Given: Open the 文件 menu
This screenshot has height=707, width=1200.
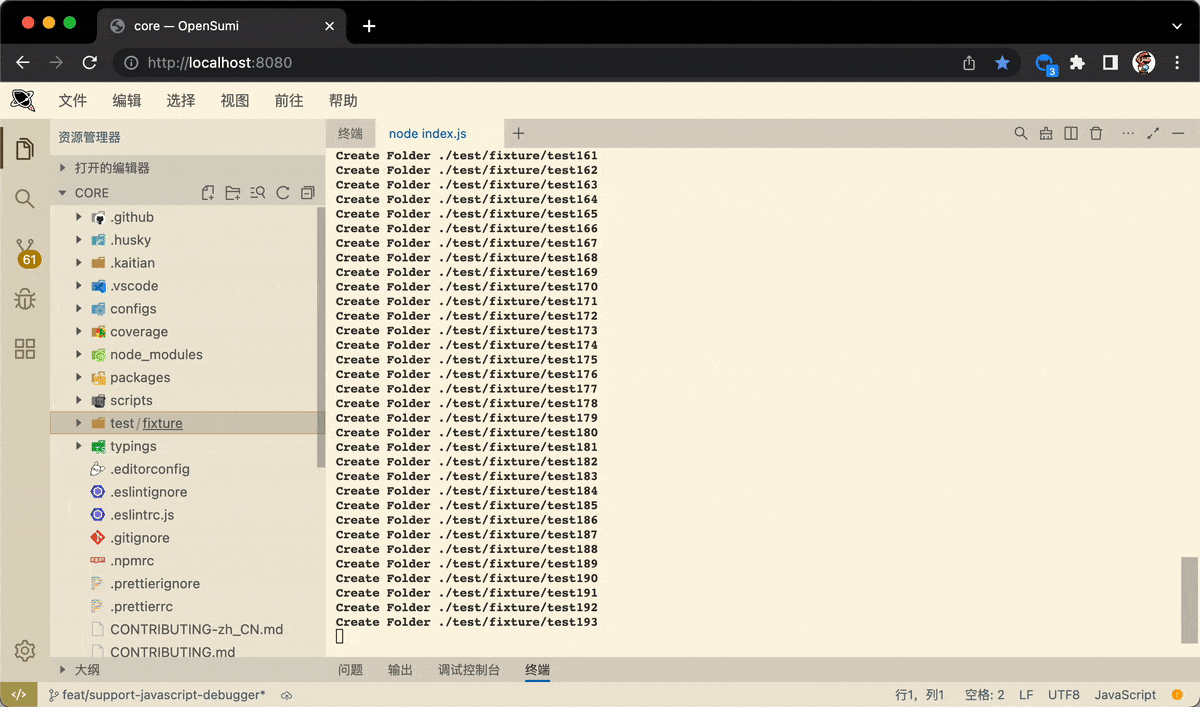Looking at the screenshot, I should (x=72, y=100).
